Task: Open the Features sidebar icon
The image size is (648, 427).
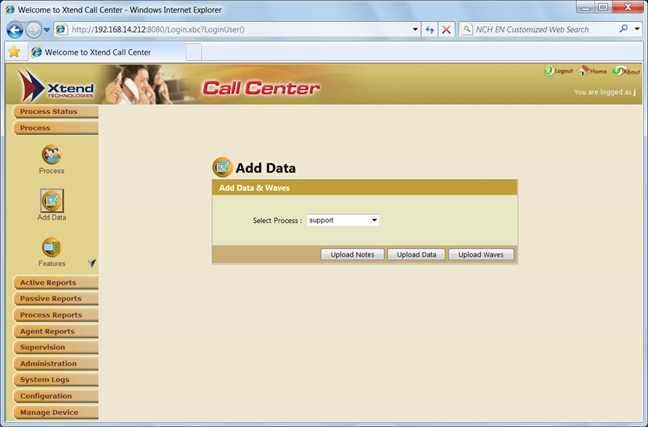Action: 52,247
